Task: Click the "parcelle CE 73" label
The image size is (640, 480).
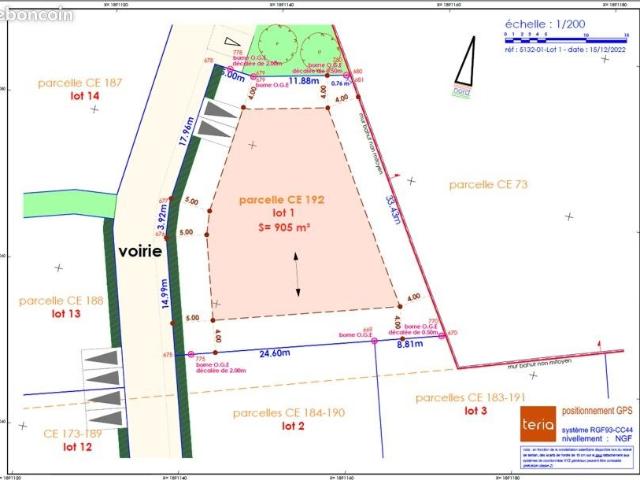Action: tap(488, 184)
